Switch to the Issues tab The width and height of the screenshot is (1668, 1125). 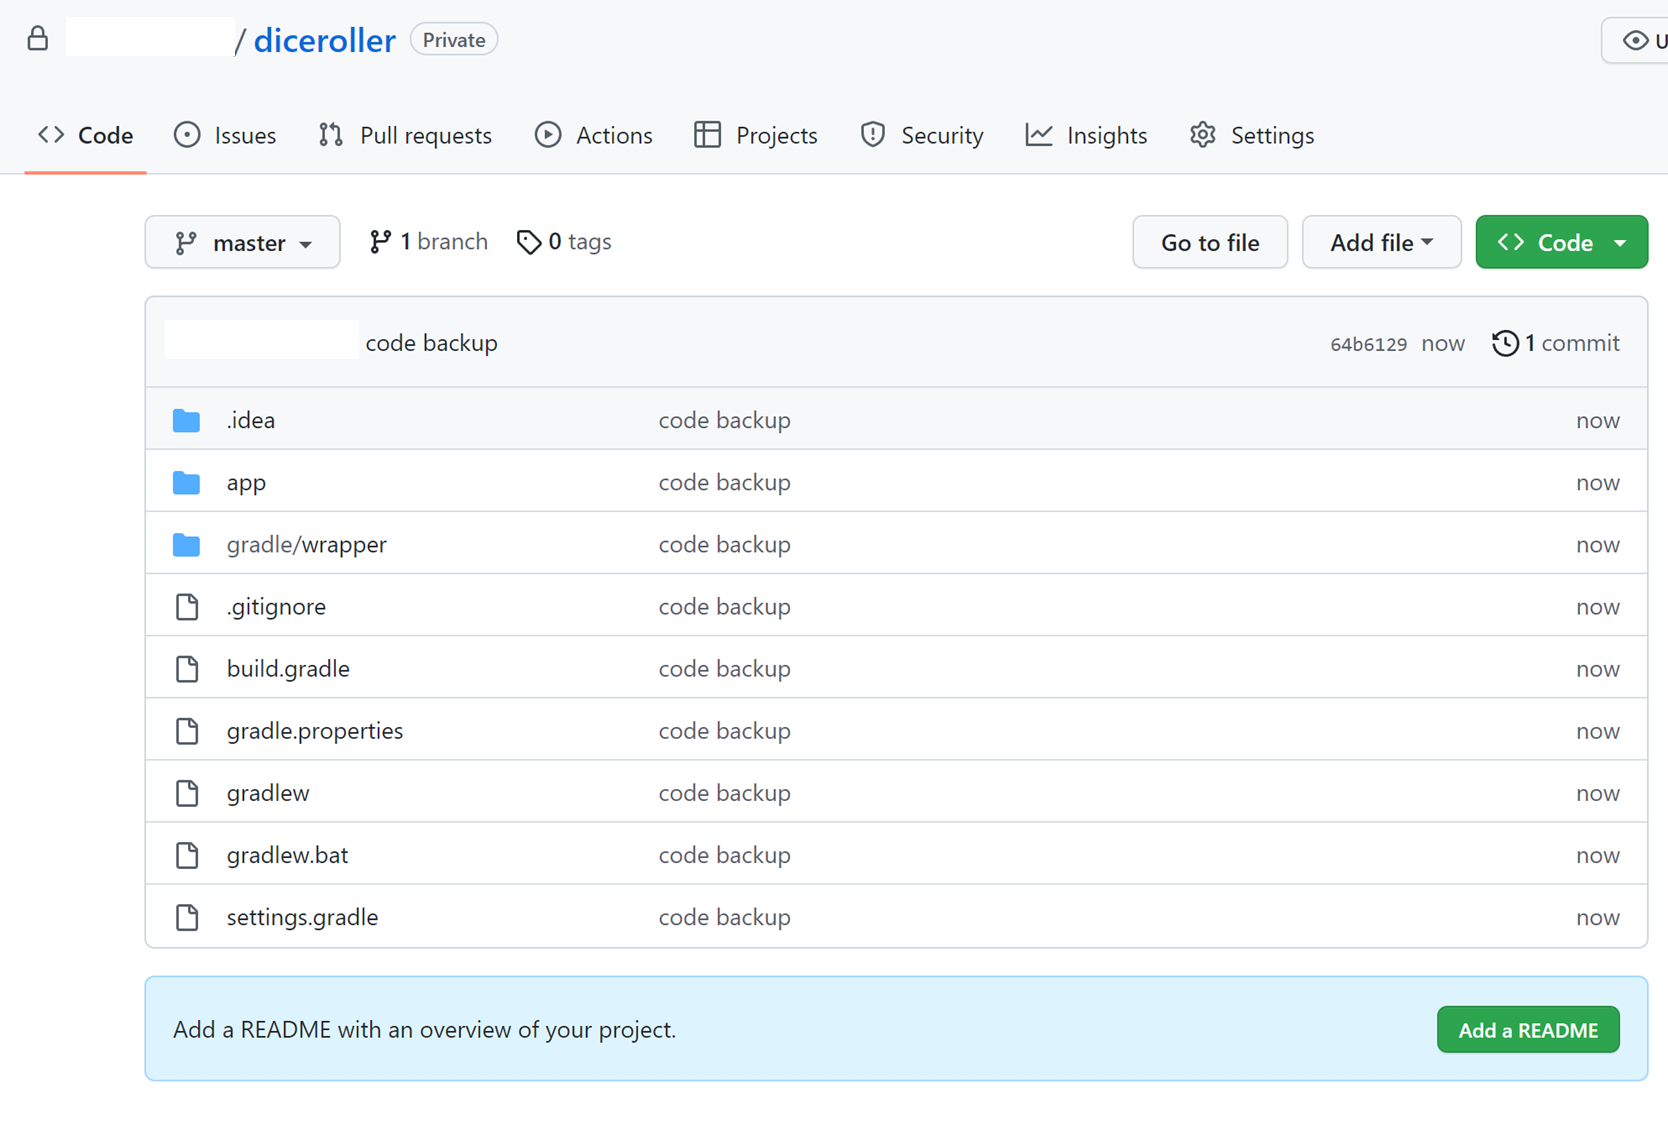(225, 135)
